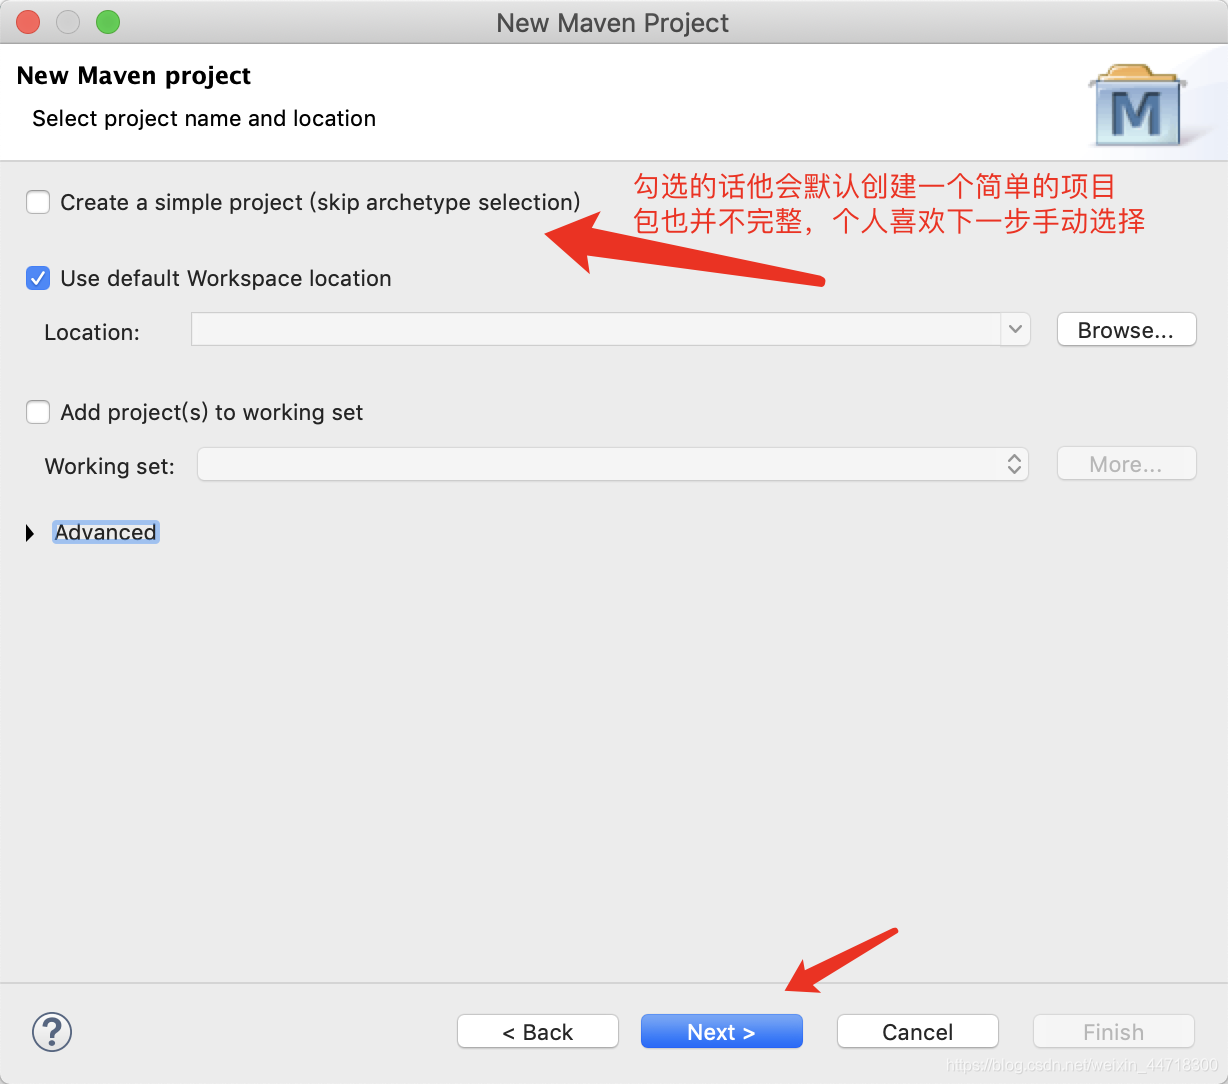
Task: Click the help question mark icon
Action: click(52, 1031)
